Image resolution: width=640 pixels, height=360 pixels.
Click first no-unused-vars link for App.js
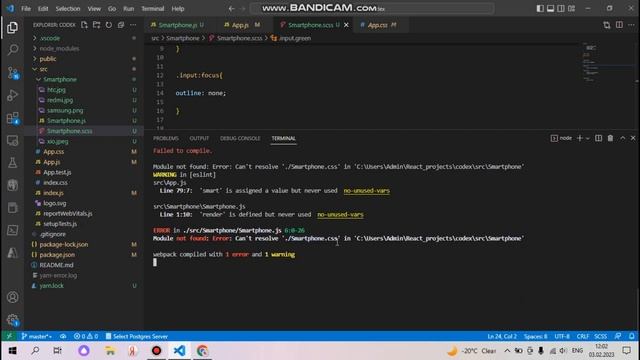pos(367,191)
